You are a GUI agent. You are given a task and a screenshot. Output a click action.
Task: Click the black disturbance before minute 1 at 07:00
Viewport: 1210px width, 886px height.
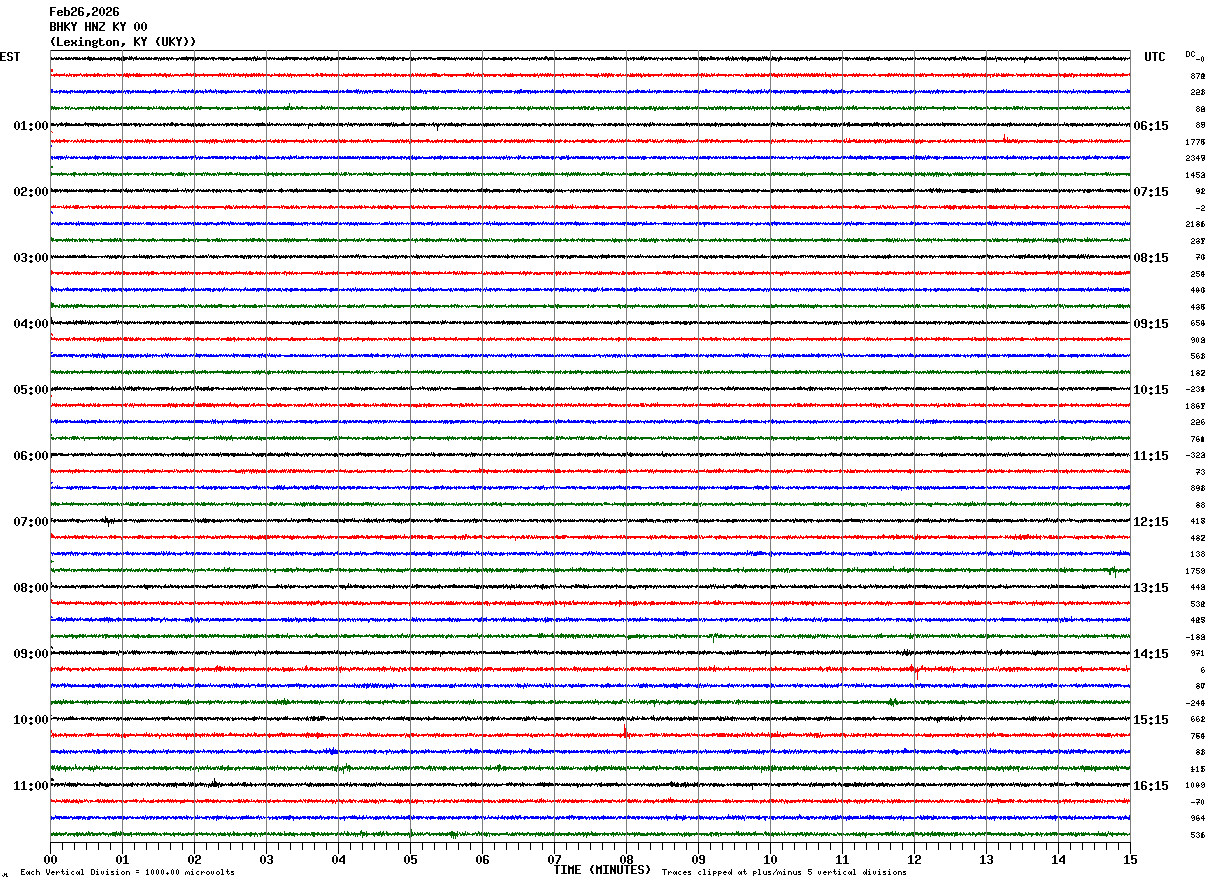[x=107, y=521]
